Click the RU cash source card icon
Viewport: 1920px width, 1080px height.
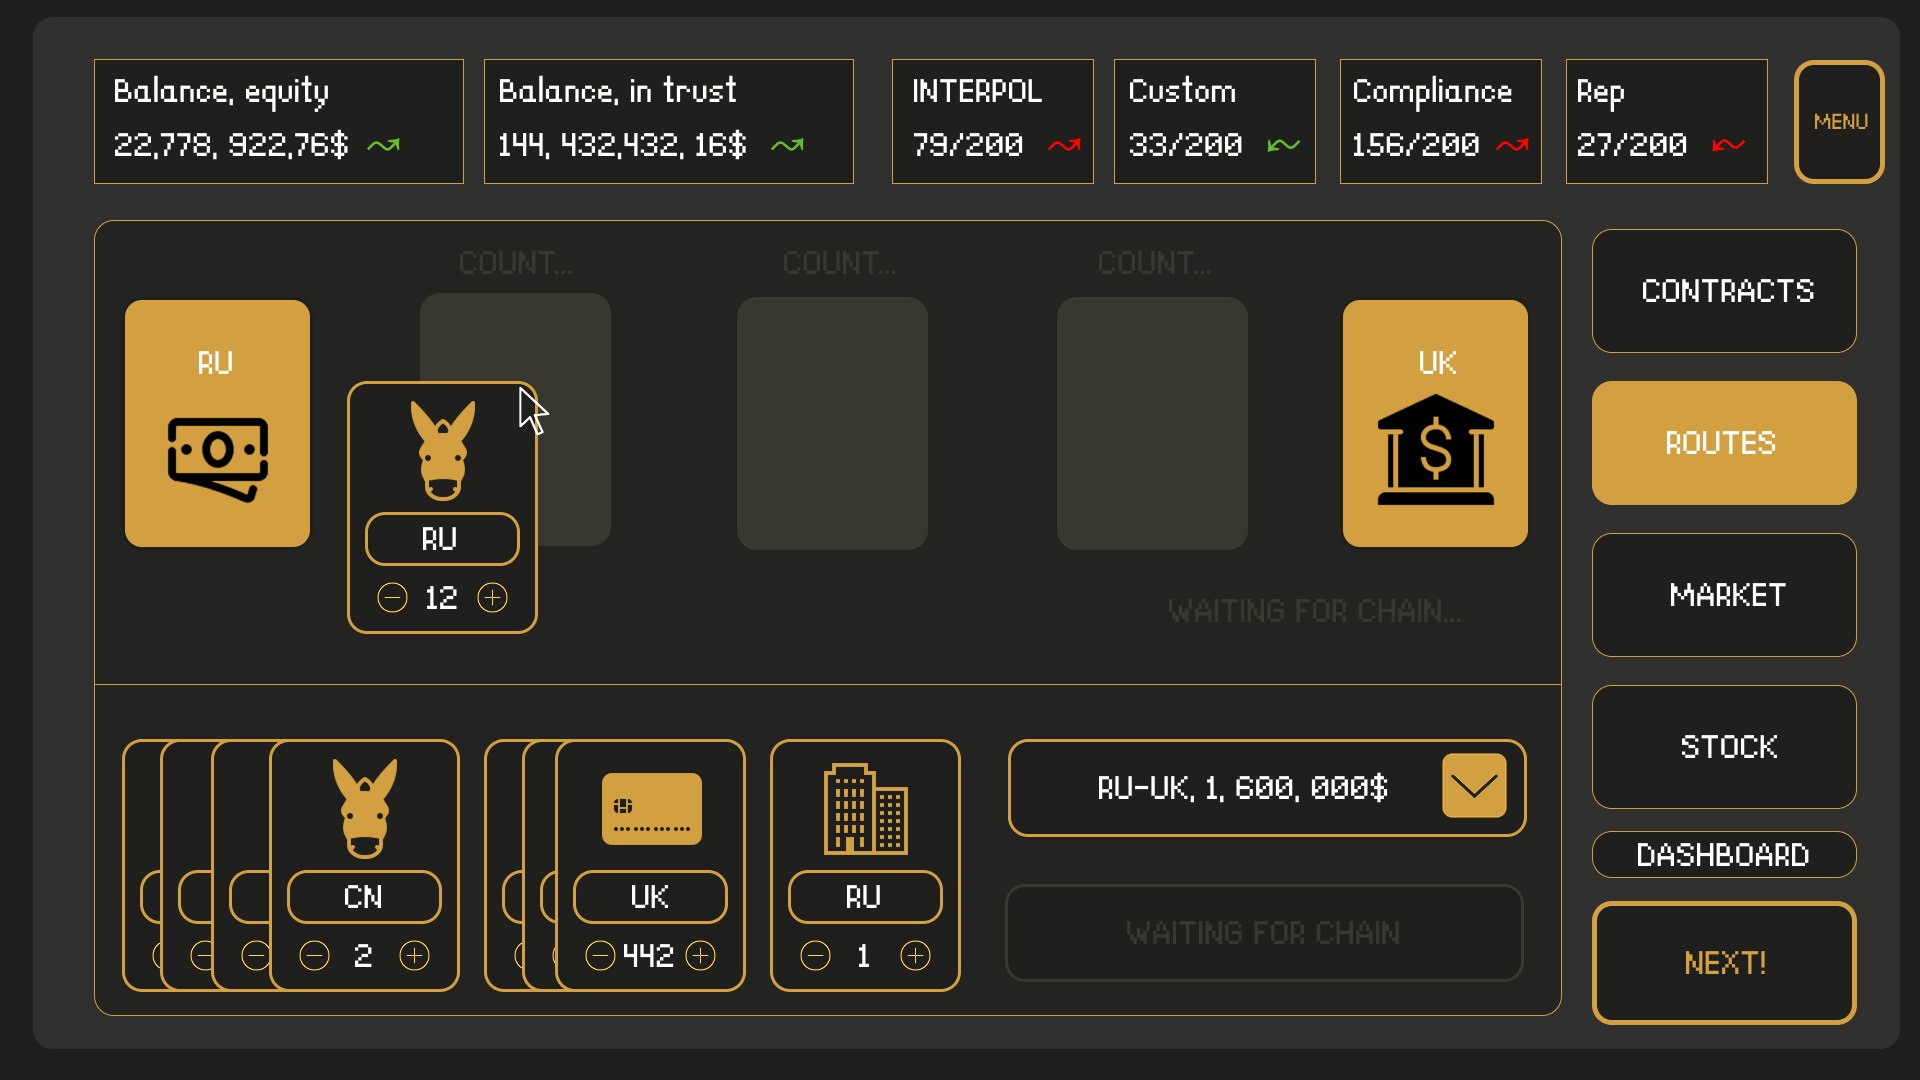pyautogui.click(x=218, y=460)
